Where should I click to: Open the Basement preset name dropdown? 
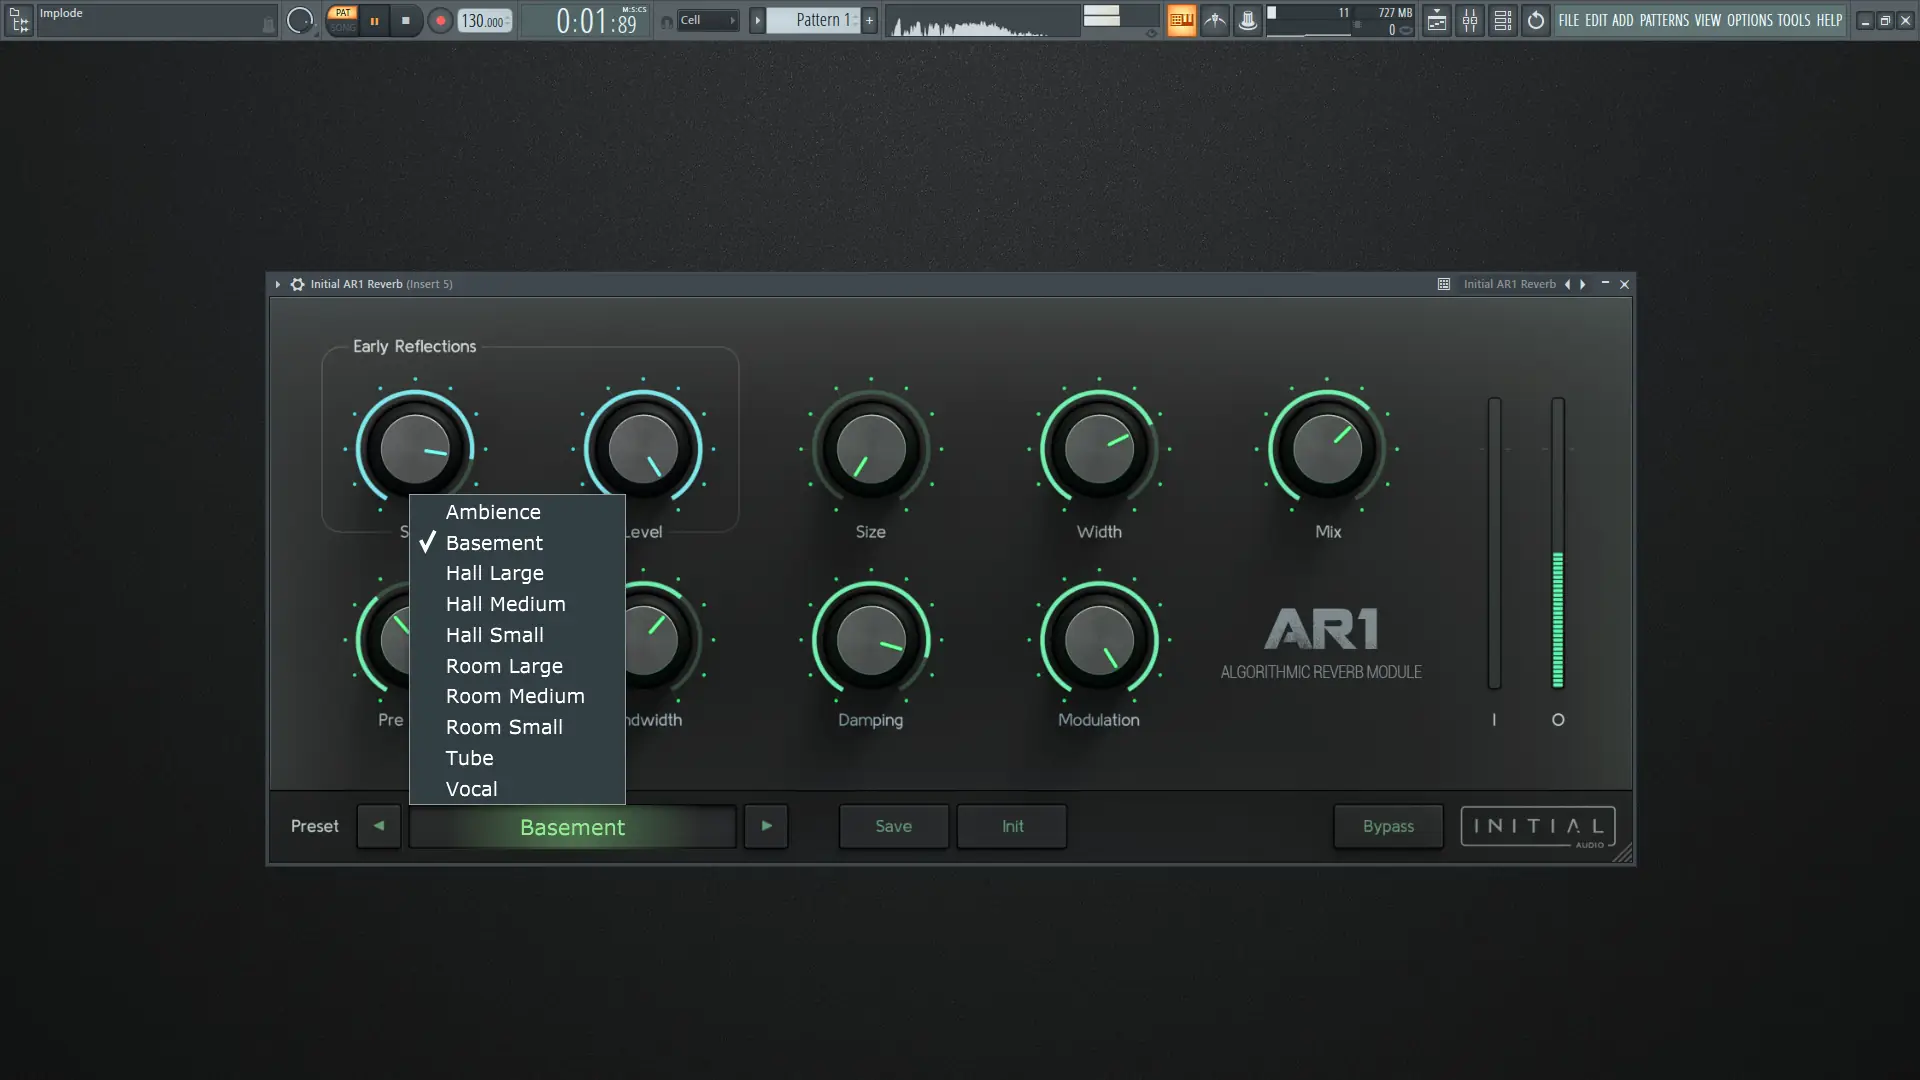click(x=572, y=827)
